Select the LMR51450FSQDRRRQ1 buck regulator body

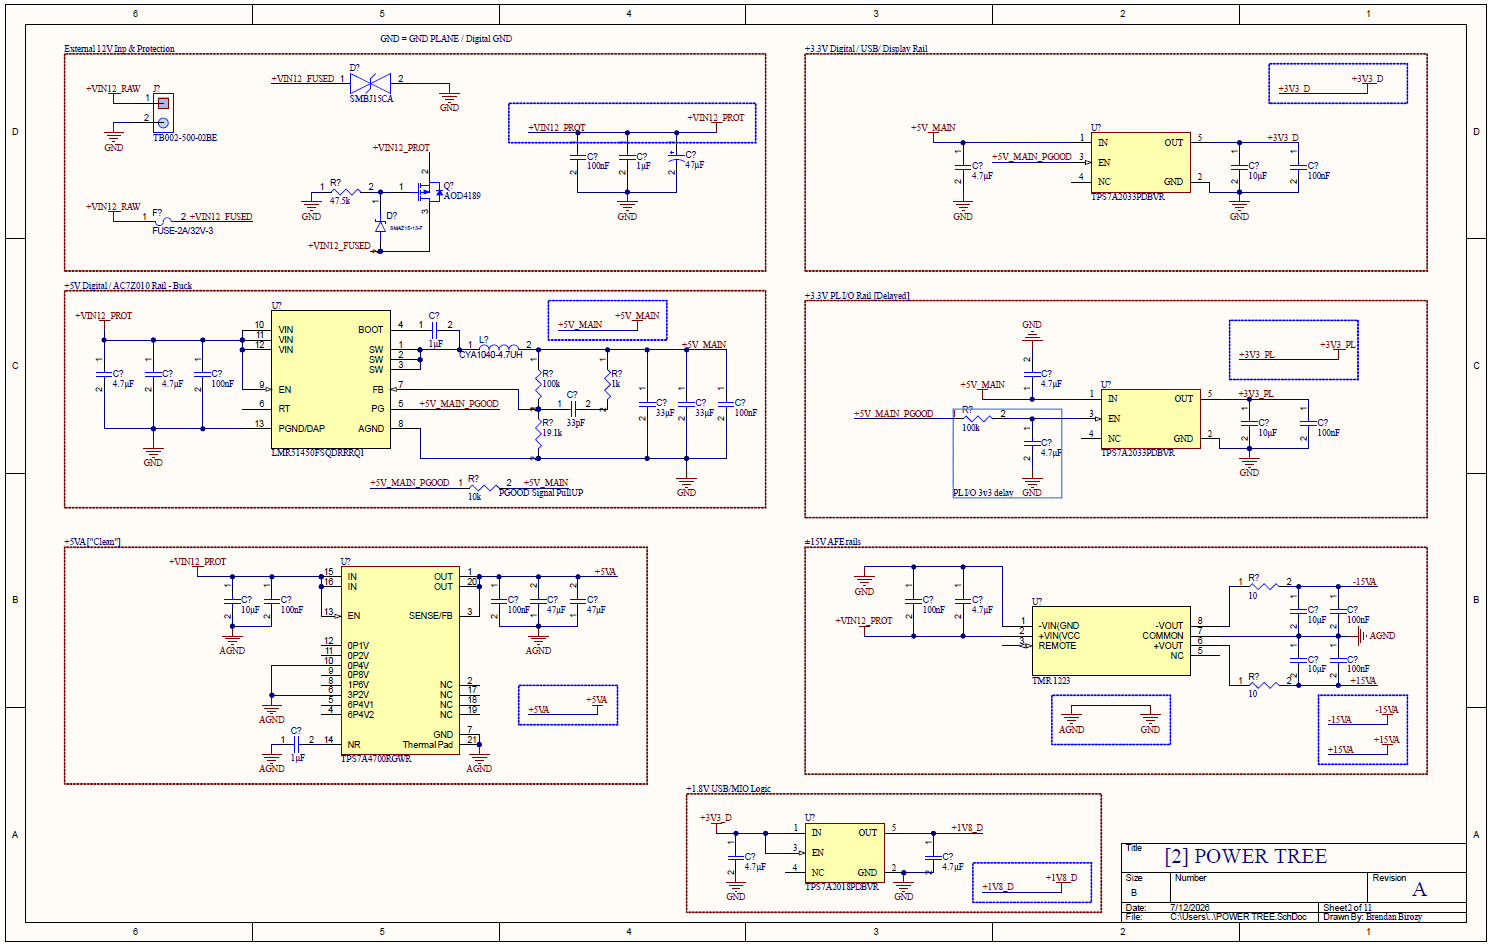click(x=330, y=379)
